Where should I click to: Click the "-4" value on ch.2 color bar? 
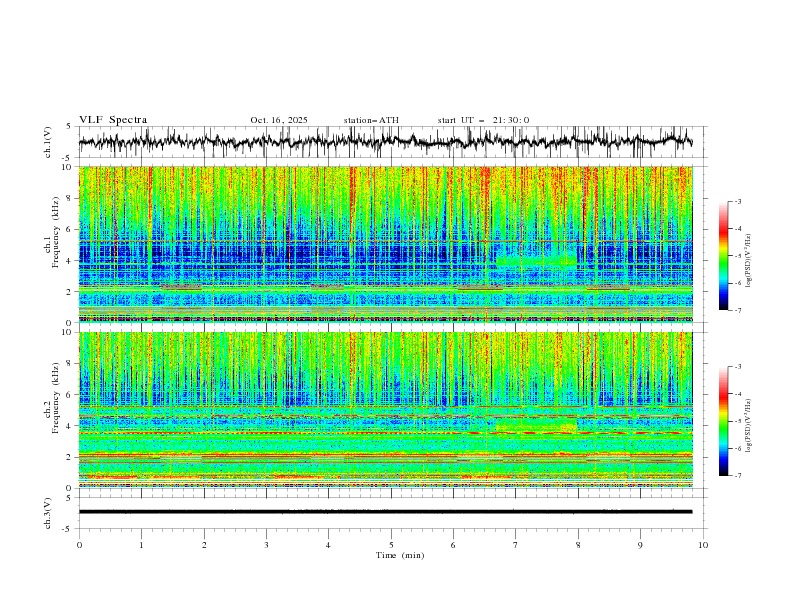pyautogui.click(x=738, y=394)
